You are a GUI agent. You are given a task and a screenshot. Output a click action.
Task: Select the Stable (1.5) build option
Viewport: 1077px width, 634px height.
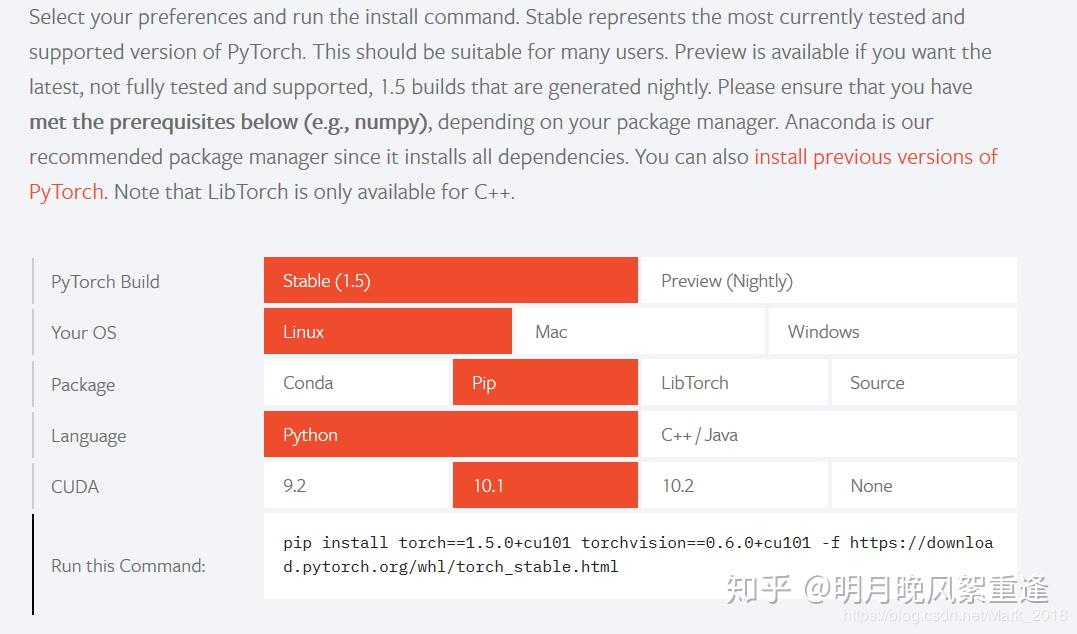click(x=451, y=280)
